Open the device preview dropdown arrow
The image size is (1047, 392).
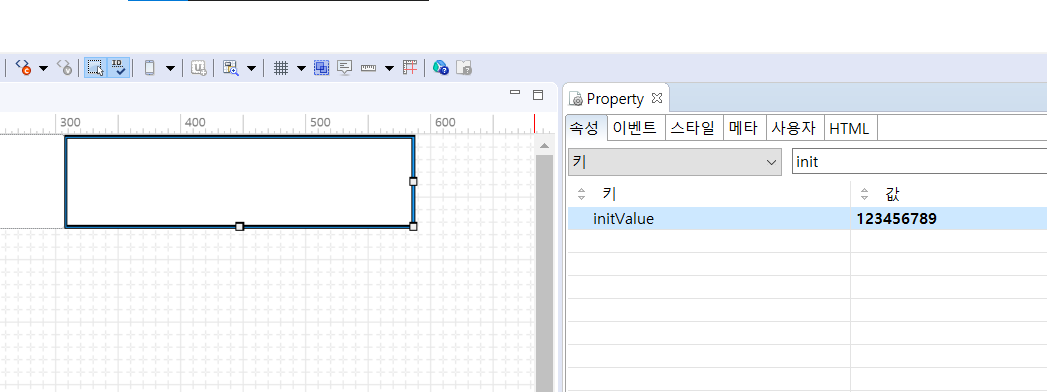point(170,68)
